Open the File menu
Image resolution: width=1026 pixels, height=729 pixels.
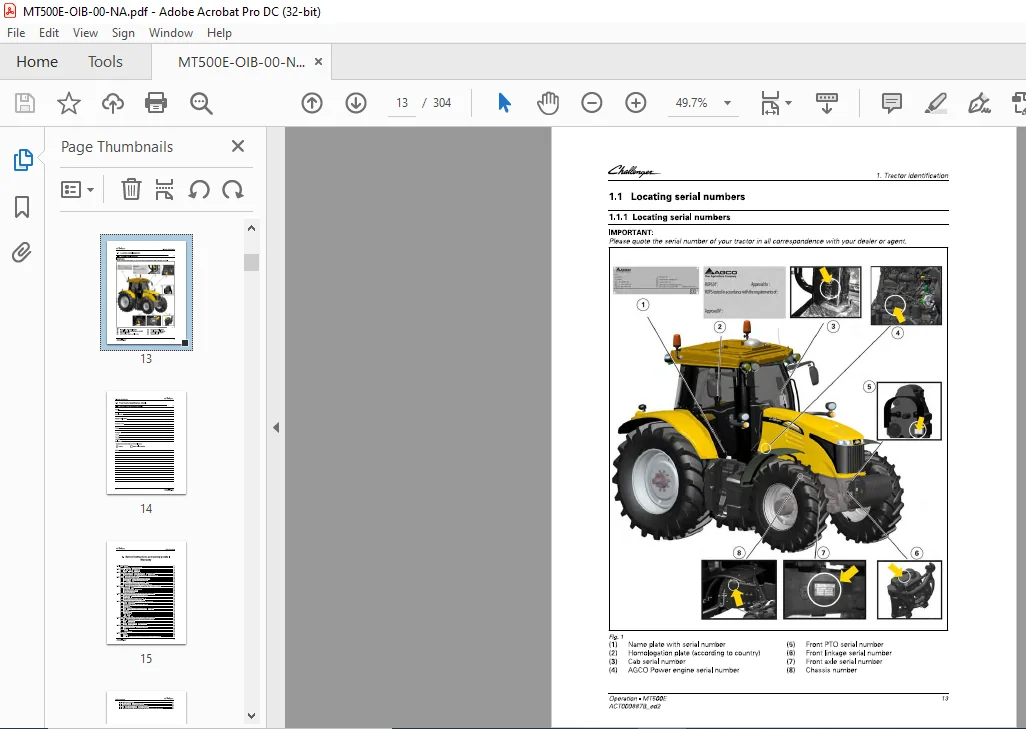(x=16, y=33)
